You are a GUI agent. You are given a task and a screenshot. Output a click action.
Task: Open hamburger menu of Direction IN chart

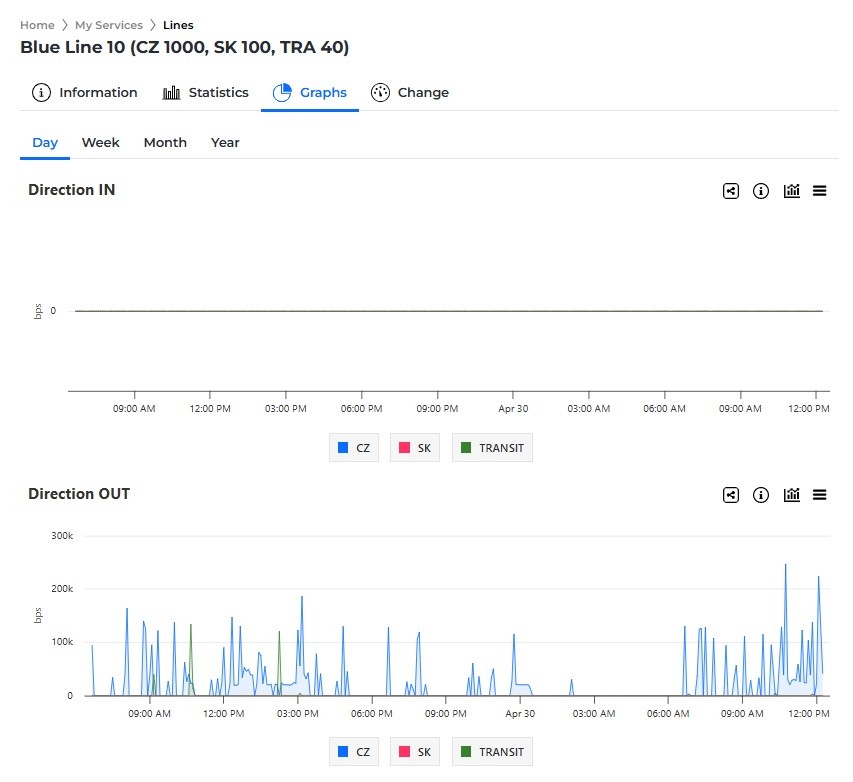coord(820,191)
